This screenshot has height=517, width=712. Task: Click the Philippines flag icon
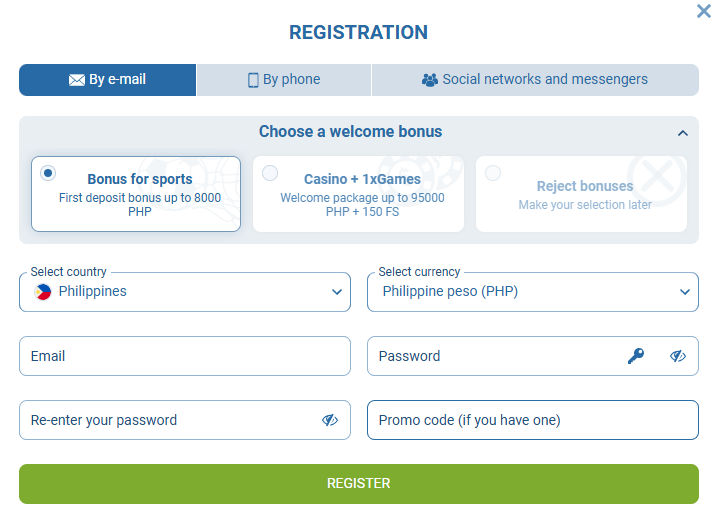[43, 292]
